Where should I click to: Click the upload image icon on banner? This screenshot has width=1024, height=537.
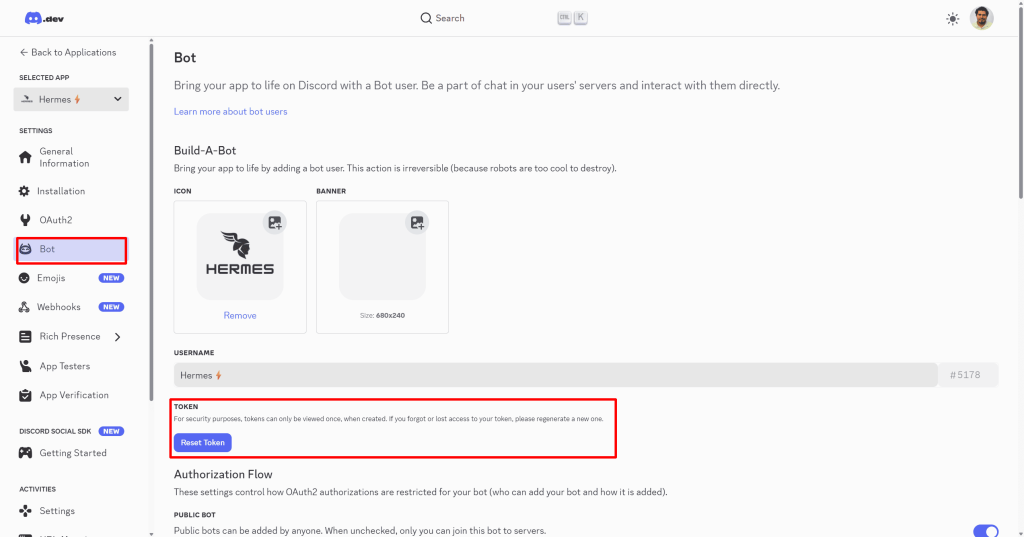[417, 223]
